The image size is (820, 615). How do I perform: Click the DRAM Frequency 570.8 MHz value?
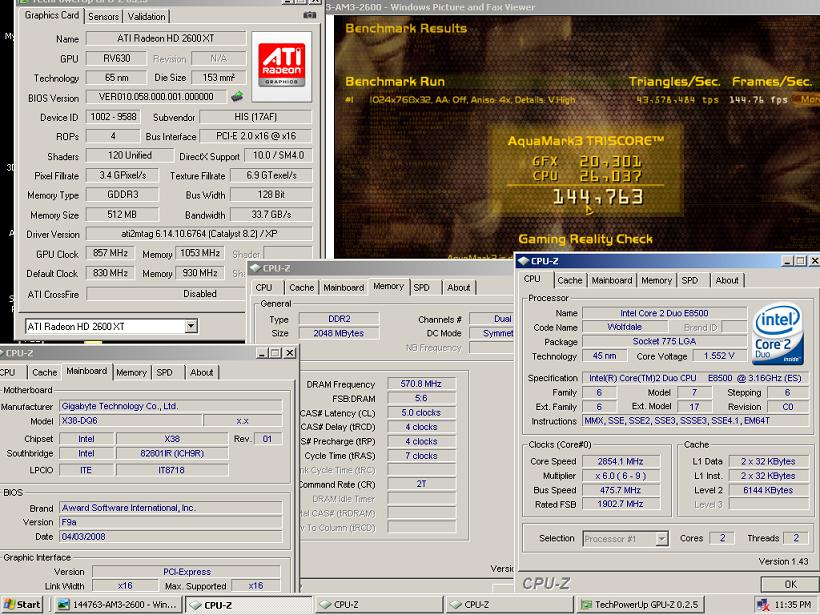point(421,383)
